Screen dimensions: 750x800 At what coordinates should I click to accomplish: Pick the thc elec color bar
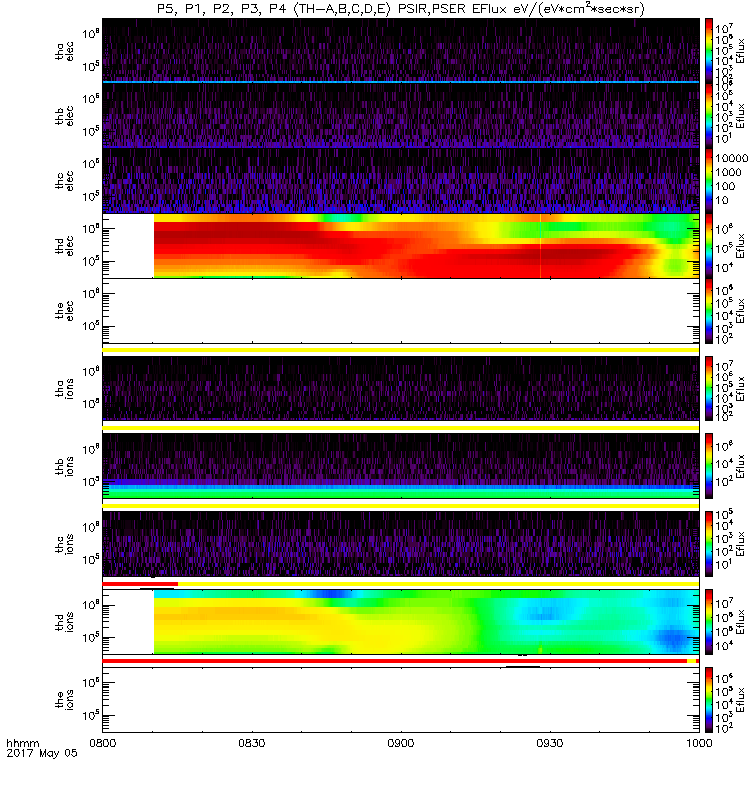click(709, 181)
